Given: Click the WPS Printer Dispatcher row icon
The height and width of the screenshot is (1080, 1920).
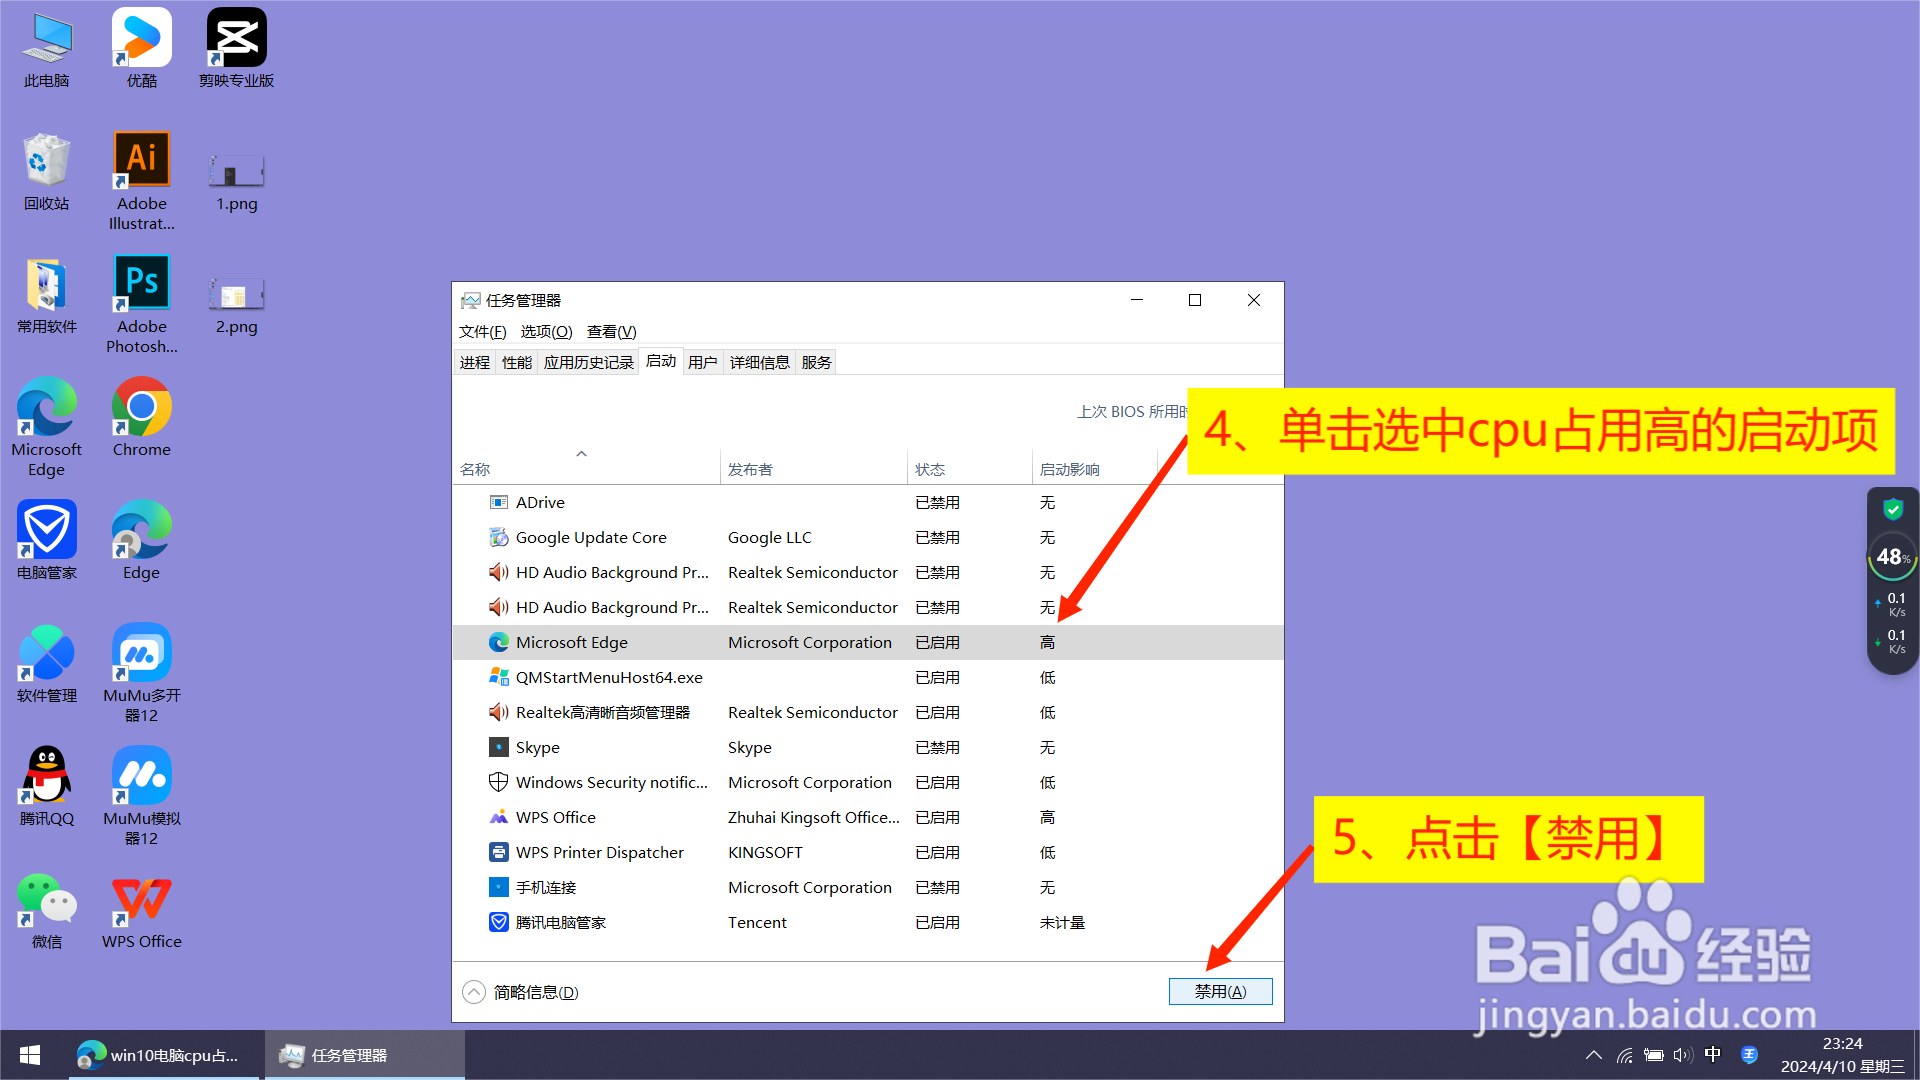Looking at the screenshot, I should (x=498, y=852).
